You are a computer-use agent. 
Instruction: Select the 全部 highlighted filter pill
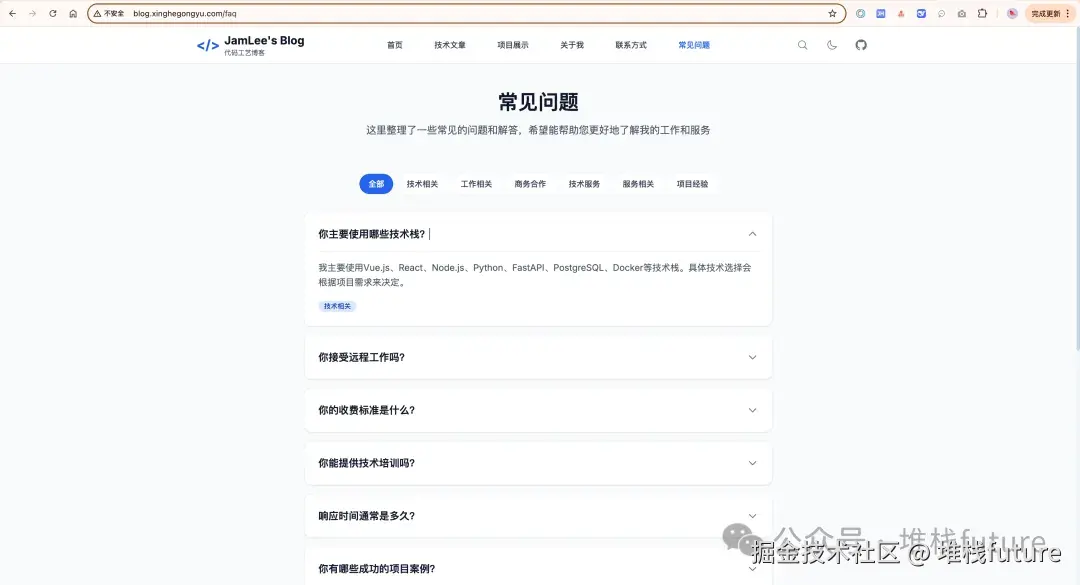coord(376,184)
